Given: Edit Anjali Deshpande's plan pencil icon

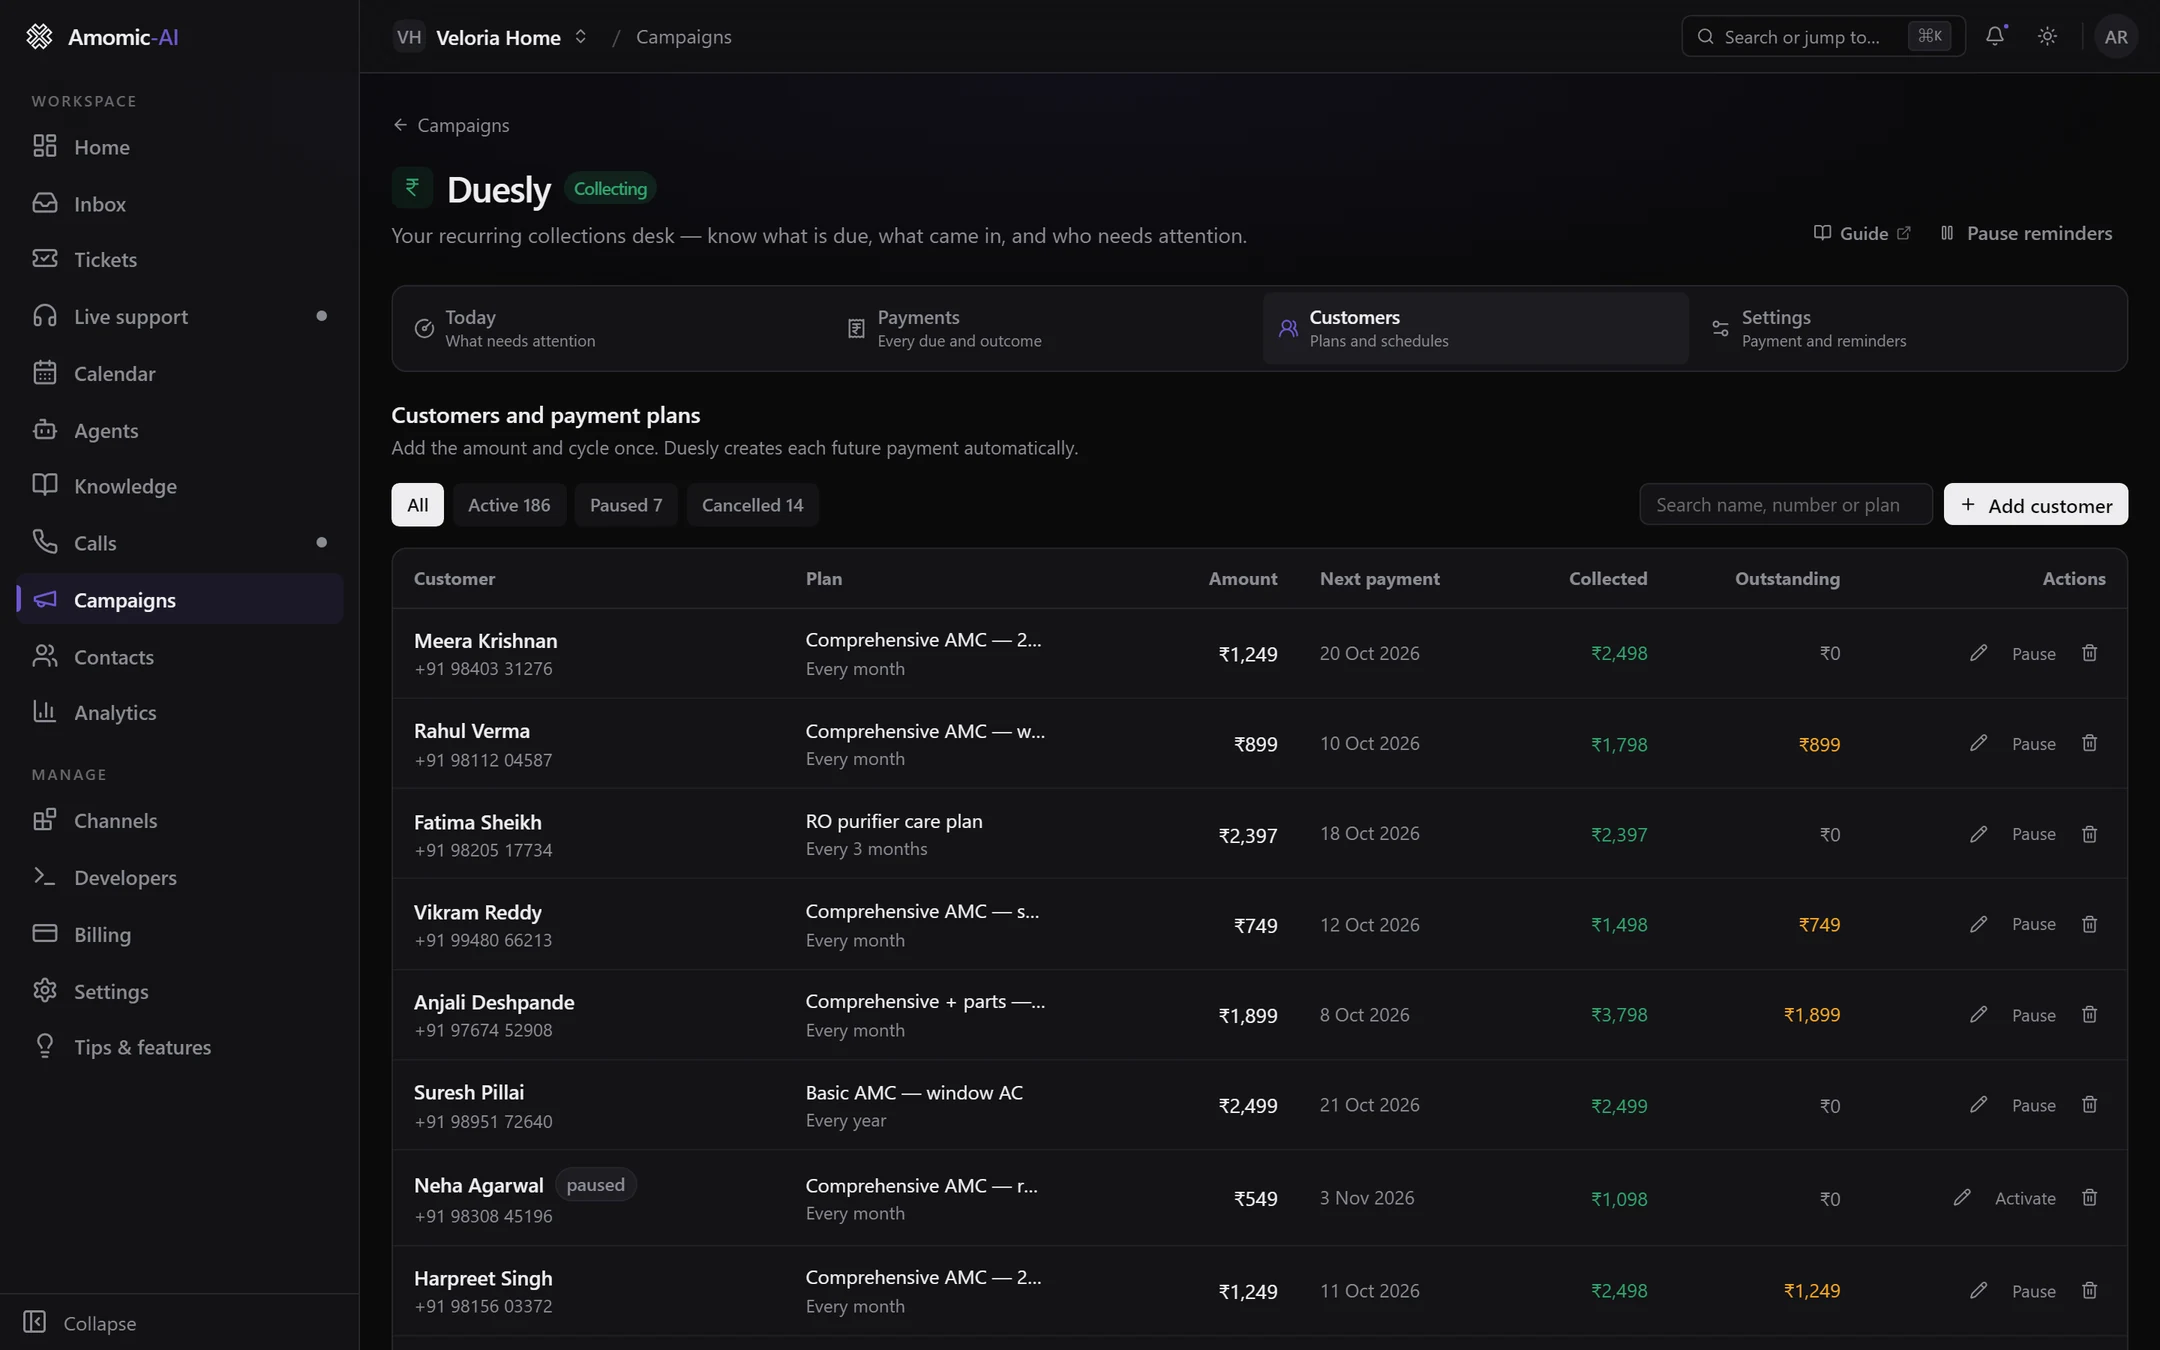Looking at the screenshot, I should [x=1978, y=1014].
